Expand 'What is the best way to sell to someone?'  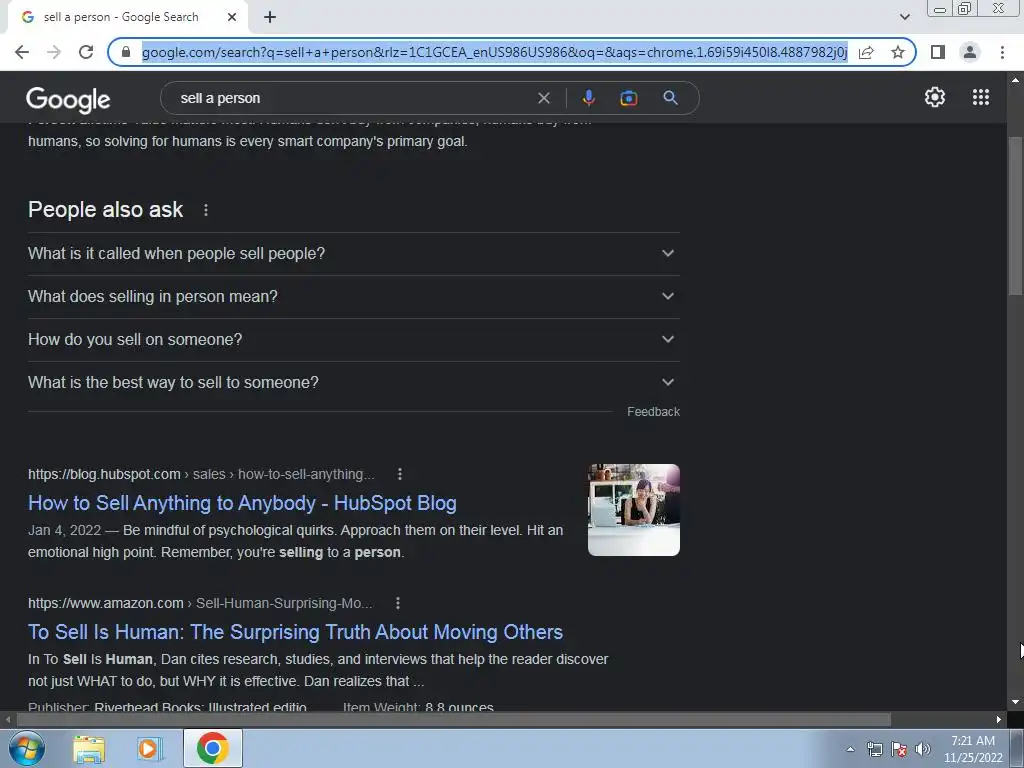(353, 383)
